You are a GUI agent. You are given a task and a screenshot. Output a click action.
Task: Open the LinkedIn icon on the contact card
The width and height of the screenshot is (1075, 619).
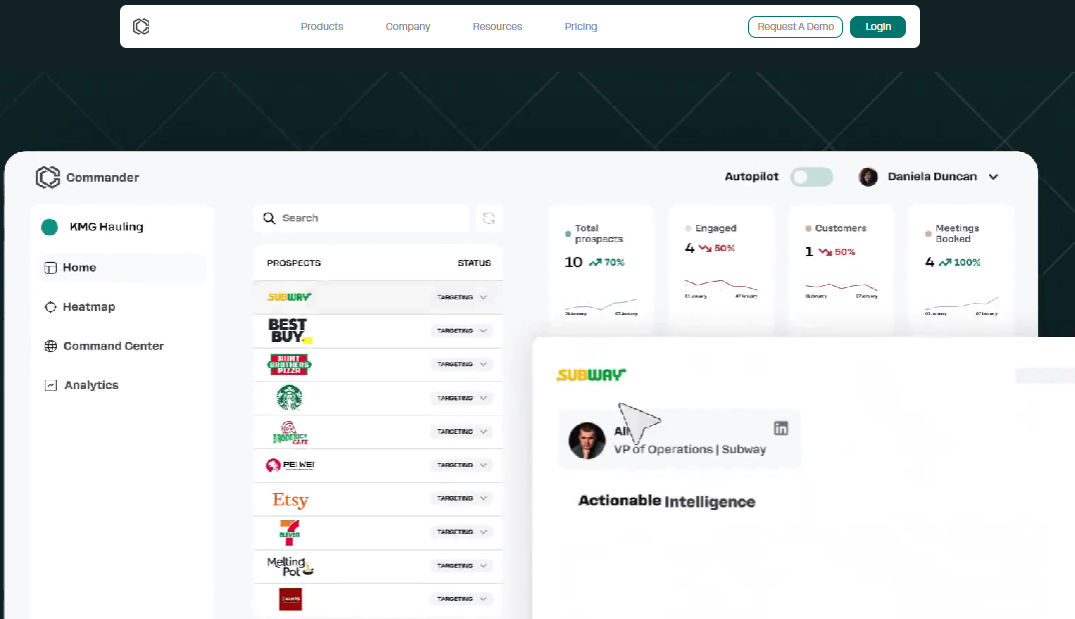point(781,428)
